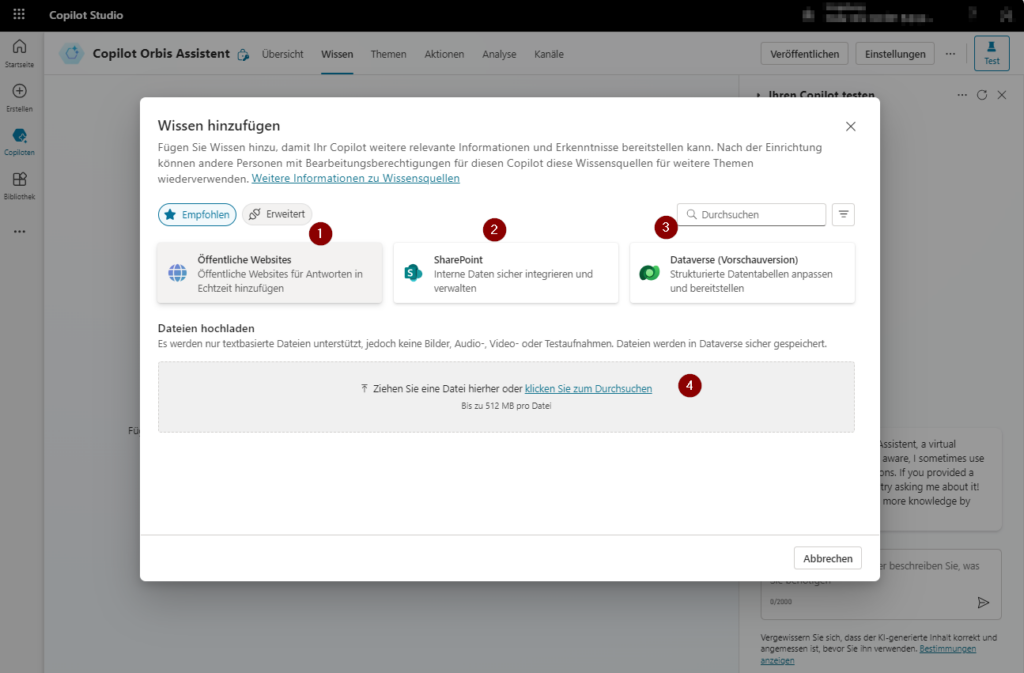Open Bibliothek in the left sidebar
Viewport: 1024px width, 673px height.
[x=19, y=185]
